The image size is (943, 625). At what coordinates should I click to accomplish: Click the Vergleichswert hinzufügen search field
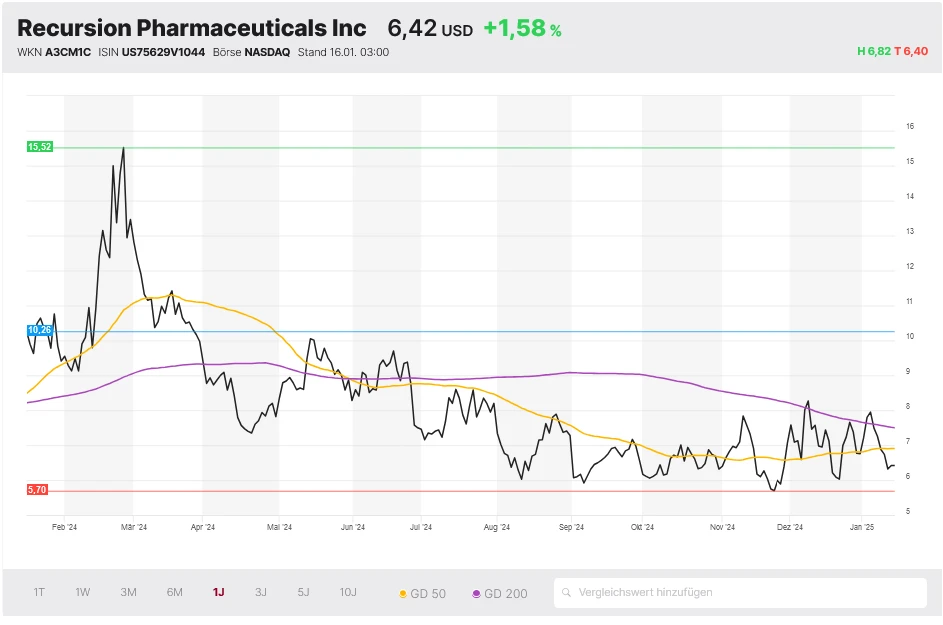pos(700,592)
